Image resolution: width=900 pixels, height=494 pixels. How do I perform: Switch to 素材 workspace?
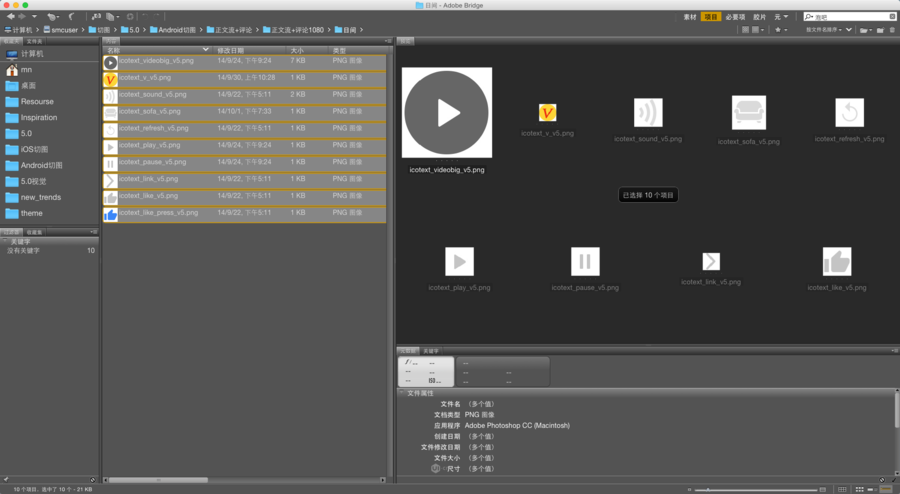pyautogui.click(x=690, y=17)
